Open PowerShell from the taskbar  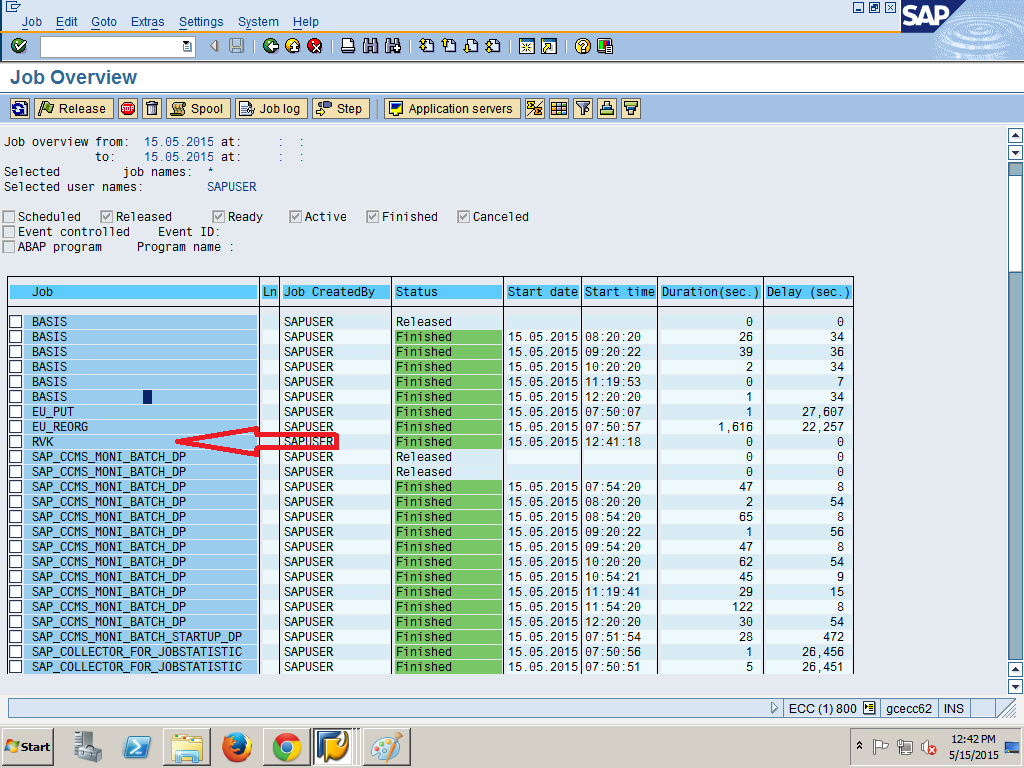[x=137, y=746]
